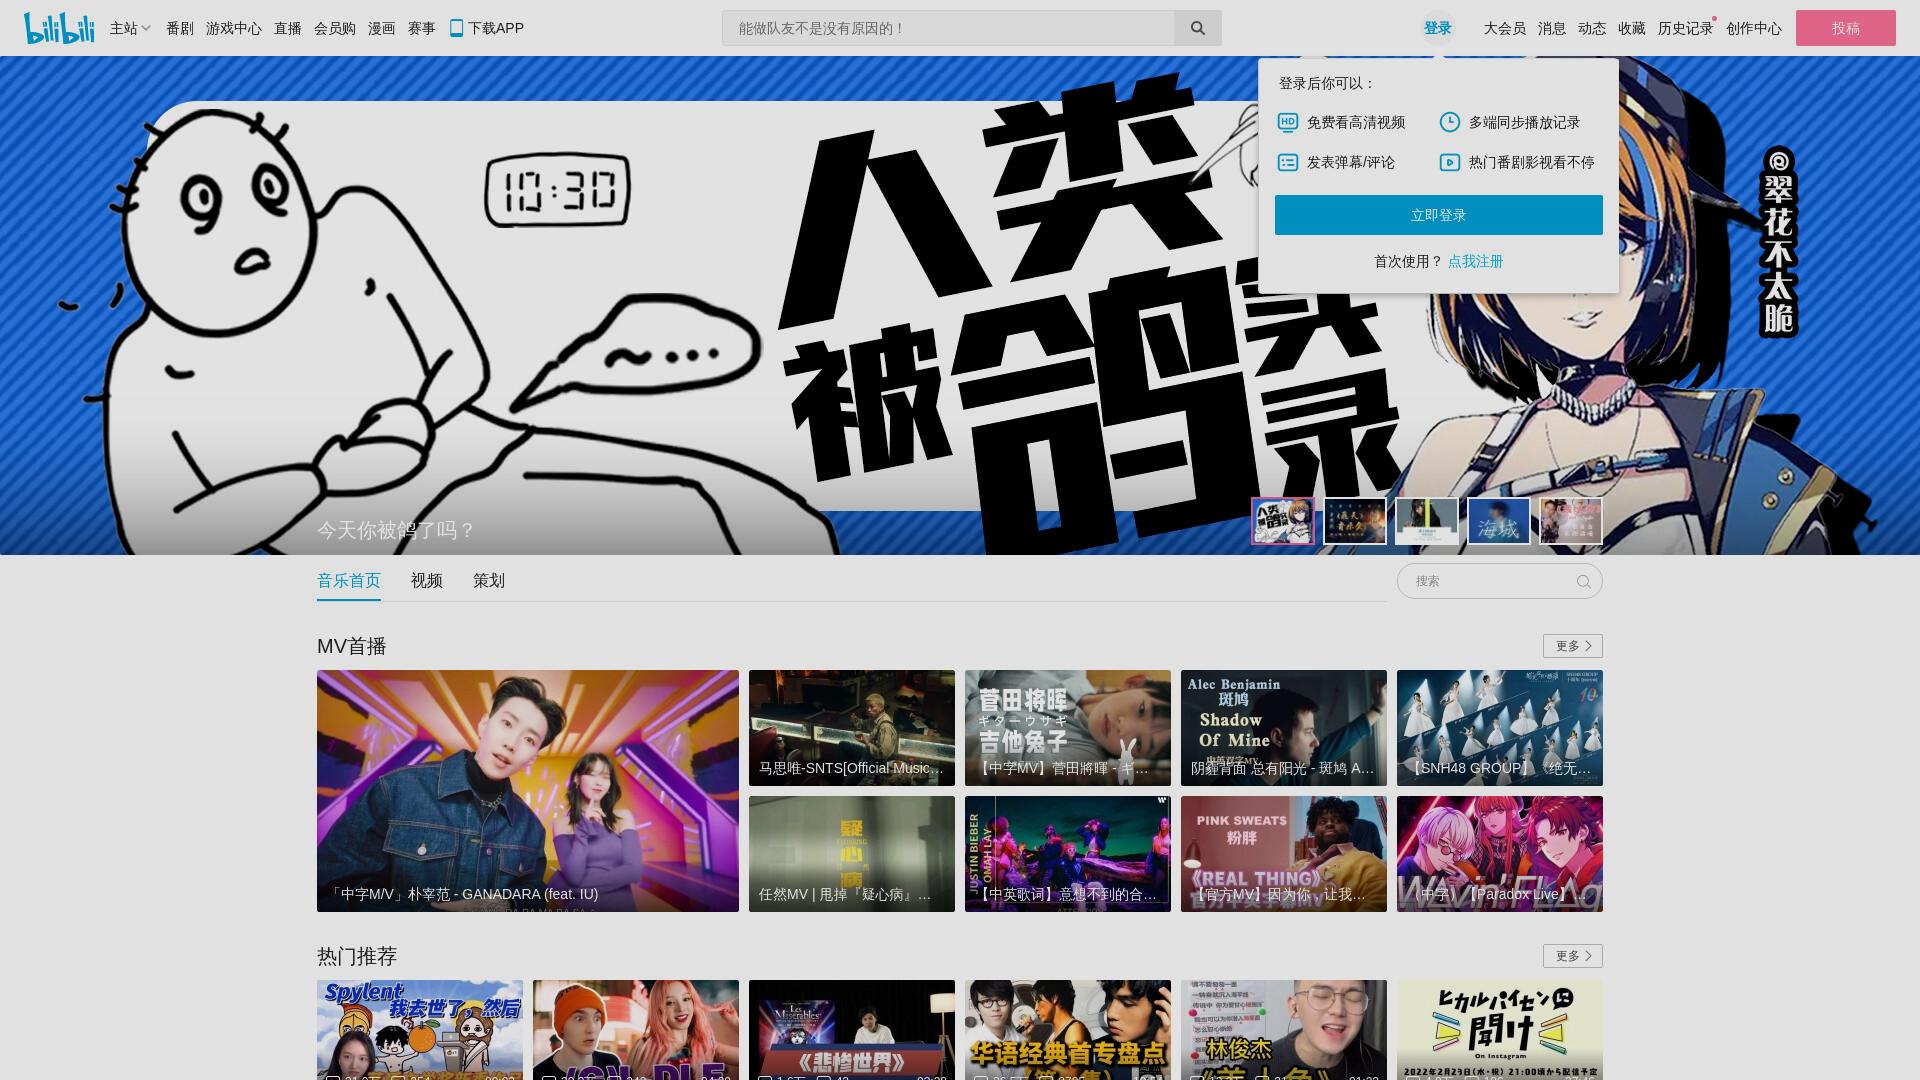
Task: Open 会员购 in the navigation bar
Action: (x=335, y=28)
